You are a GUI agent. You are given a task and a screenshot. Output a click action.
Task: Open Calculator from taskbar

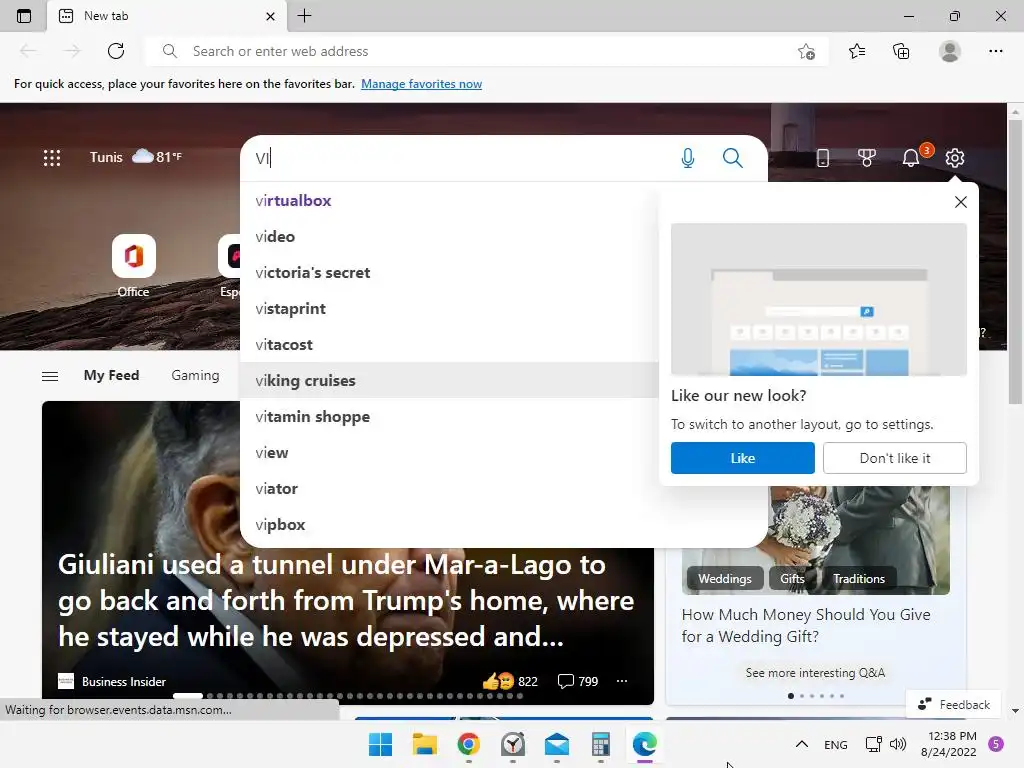601,744
